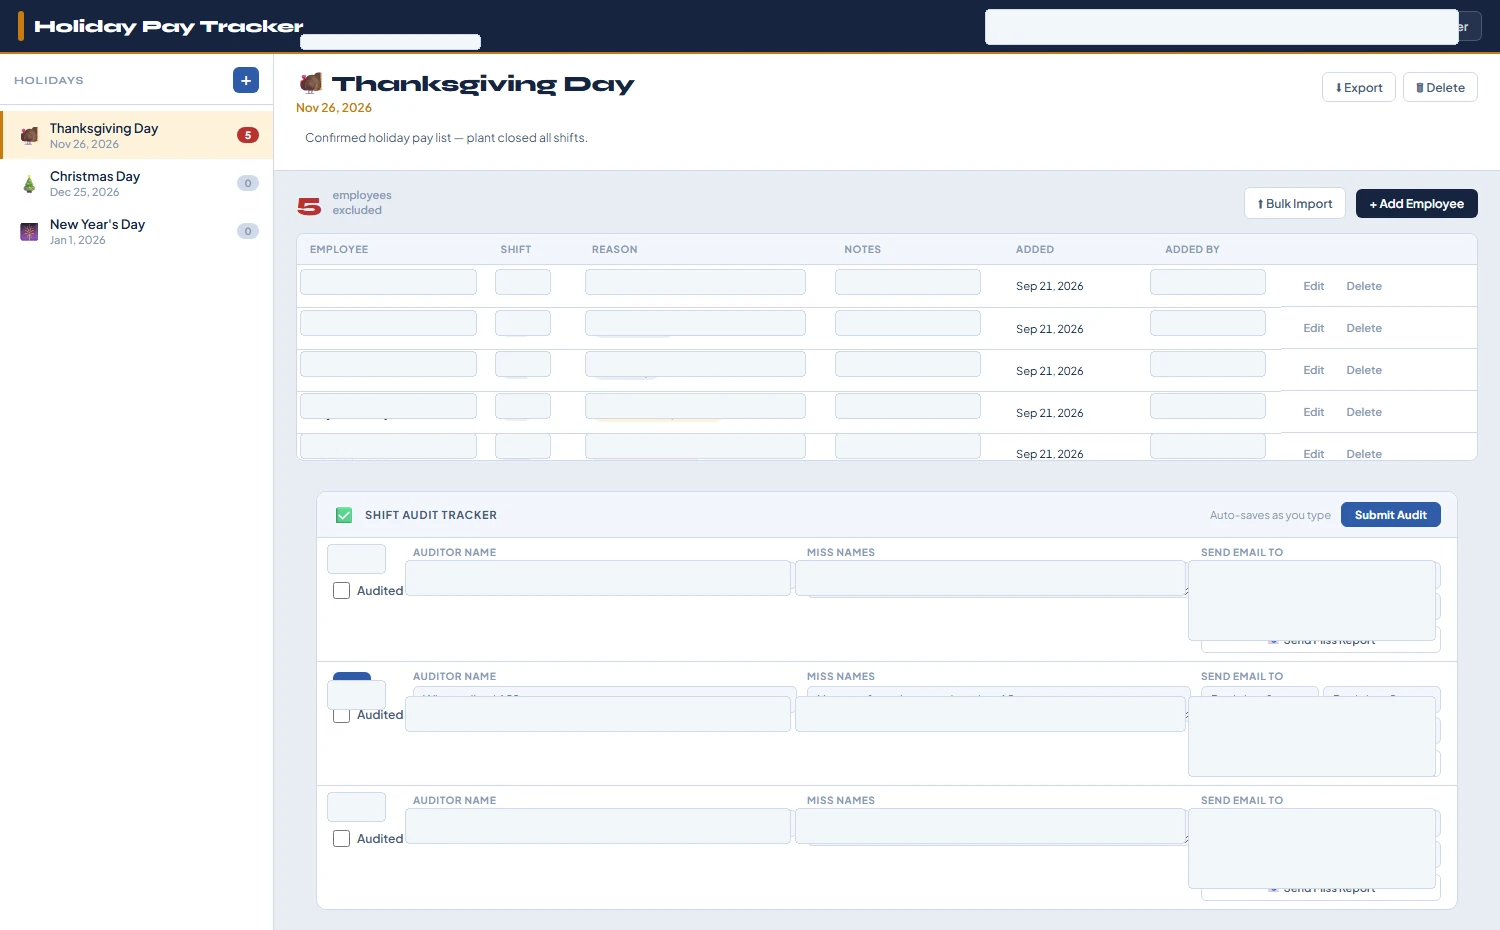Viewport: 1500px width, 930px height.
Task: Edit the first employee row in the table
Action: pyautogui.click(x=1313, y=286)
